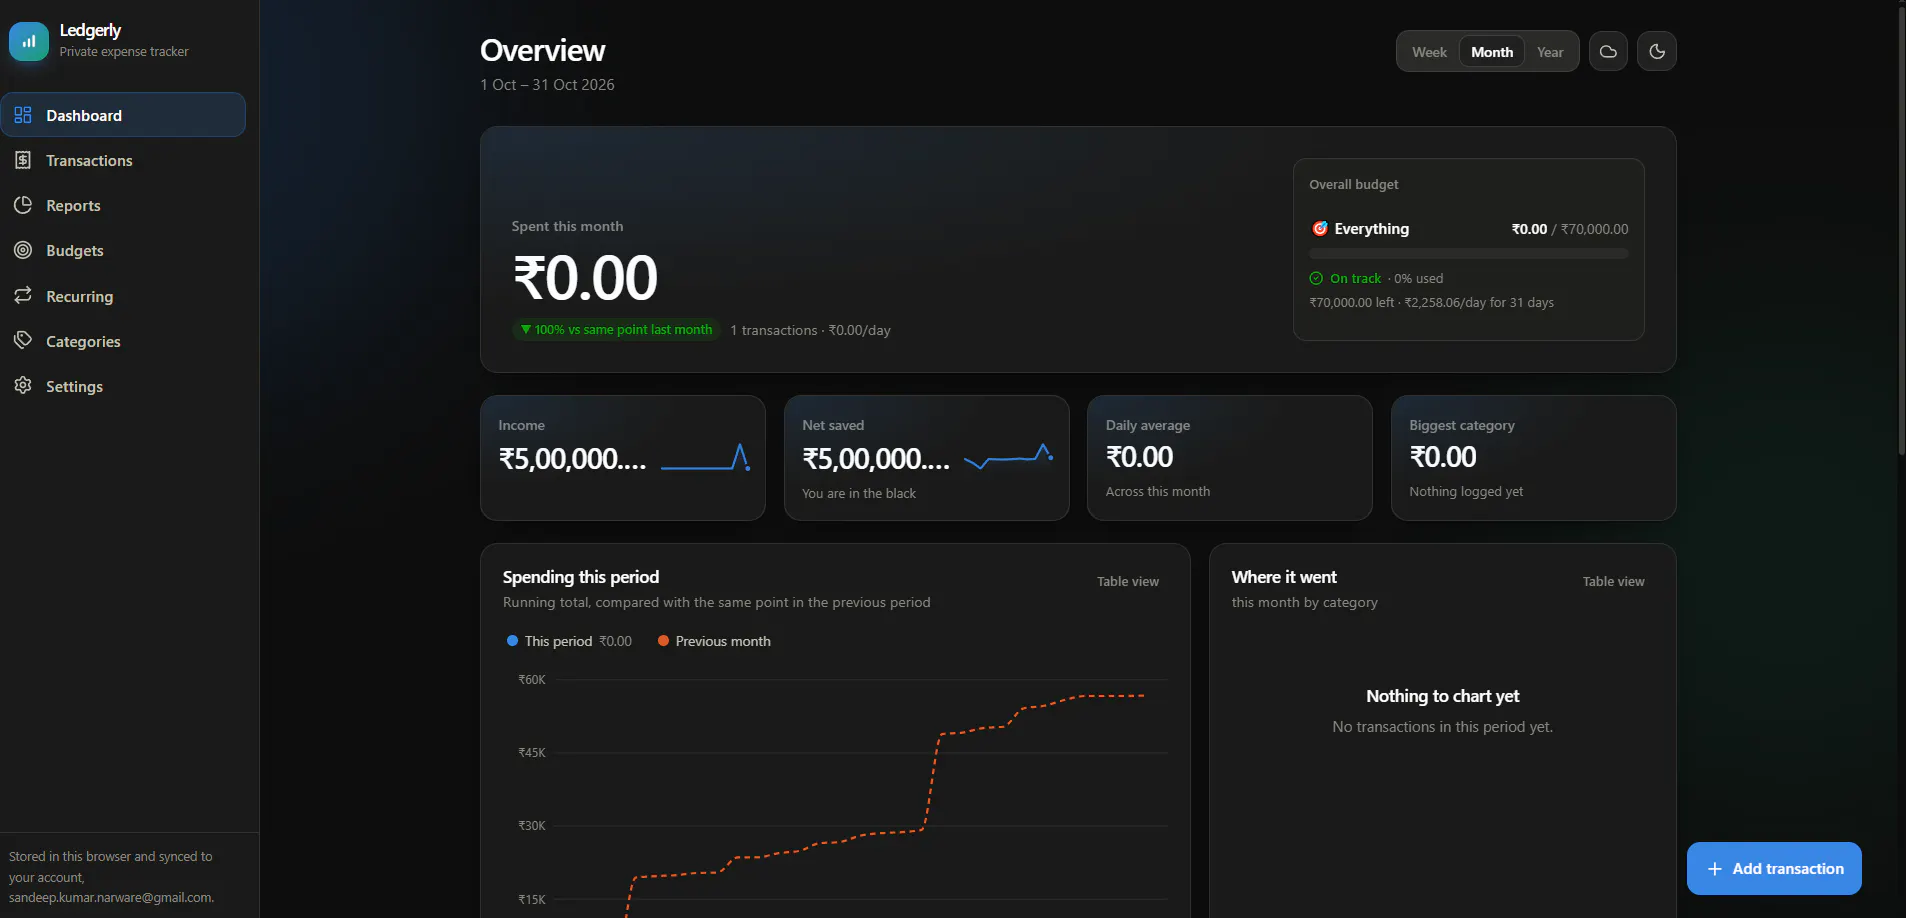Viewport: 1906px width, 918px height.
Task: Click the orange Previous month legend dot
Action: (663, 641)
